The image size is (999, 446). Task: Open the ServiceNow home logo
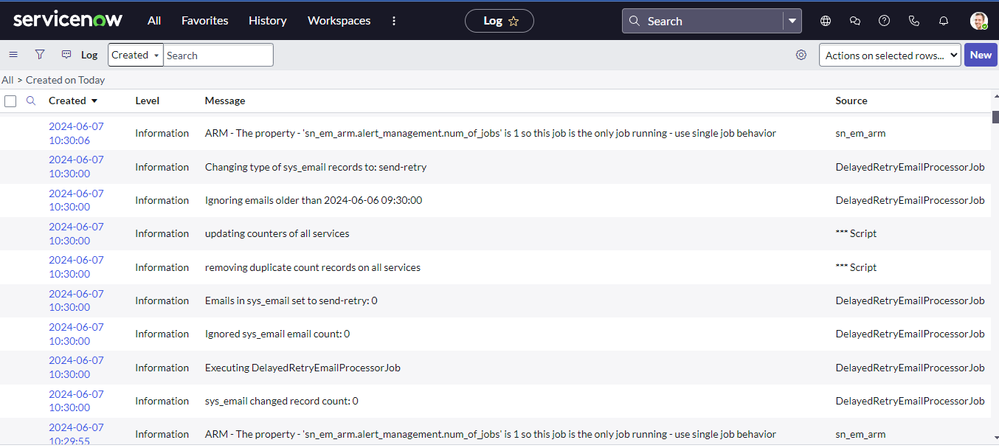coord(68,20)
